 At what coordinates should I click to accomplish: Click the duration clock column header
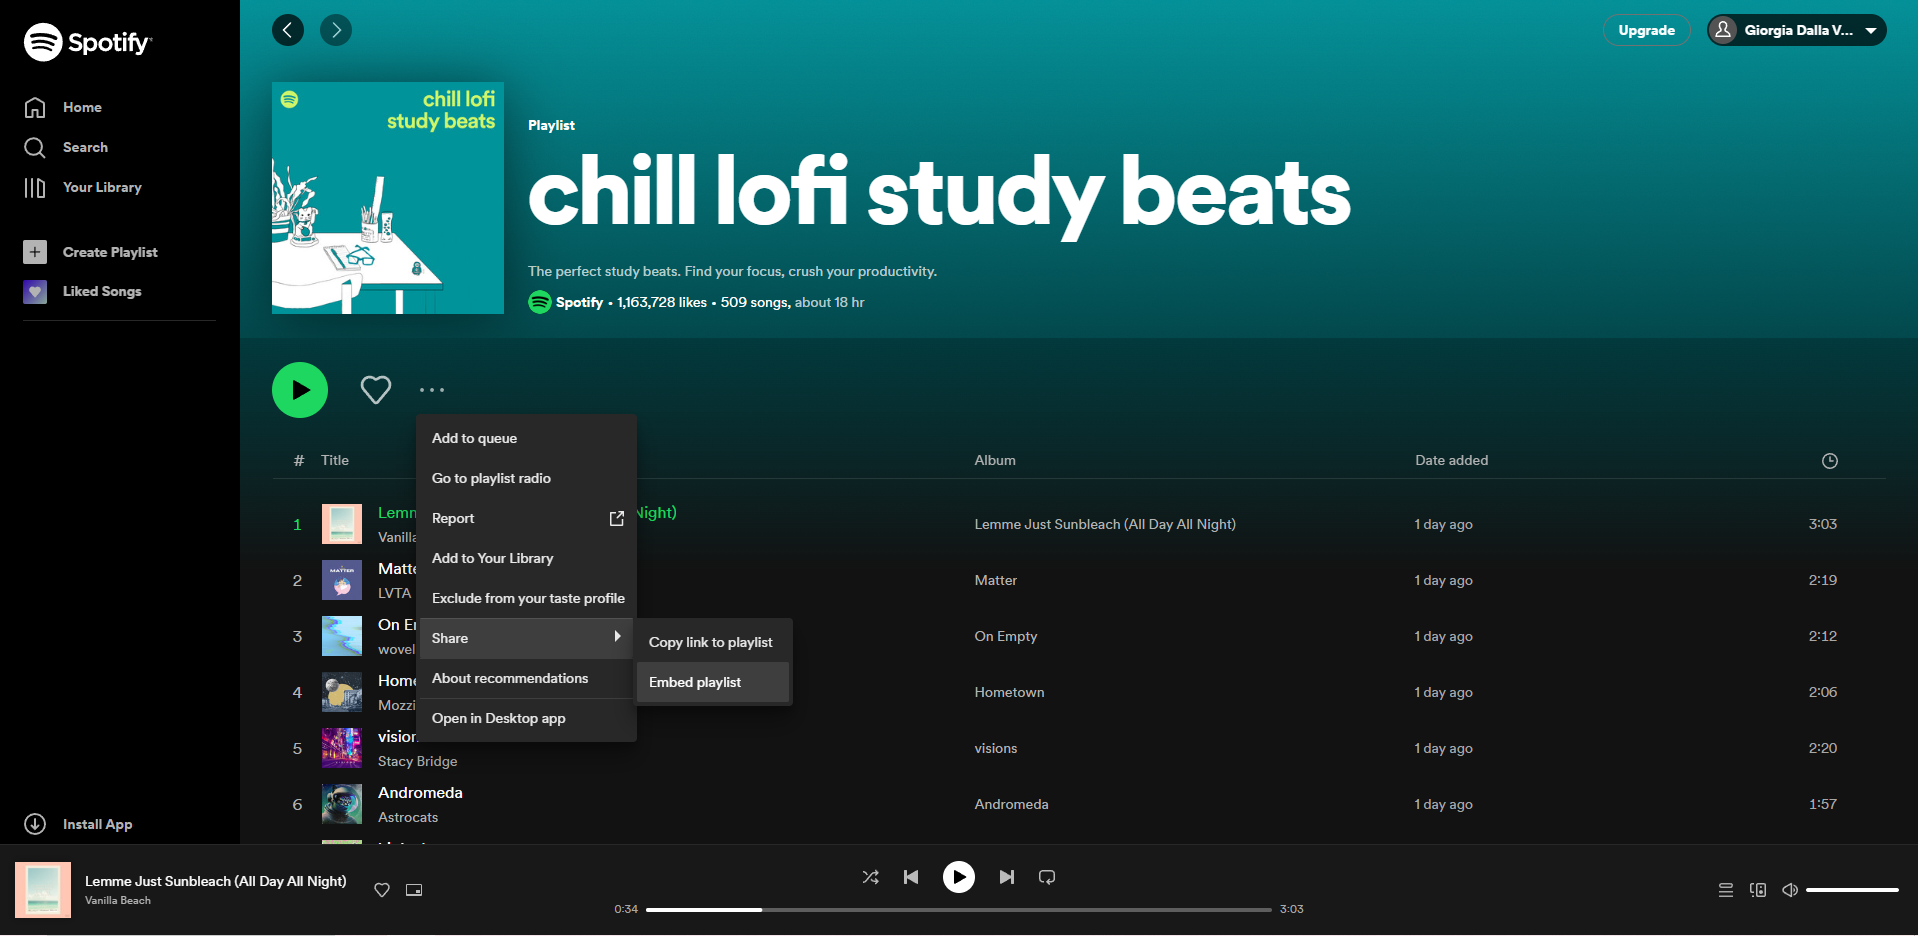point(1830,460)
